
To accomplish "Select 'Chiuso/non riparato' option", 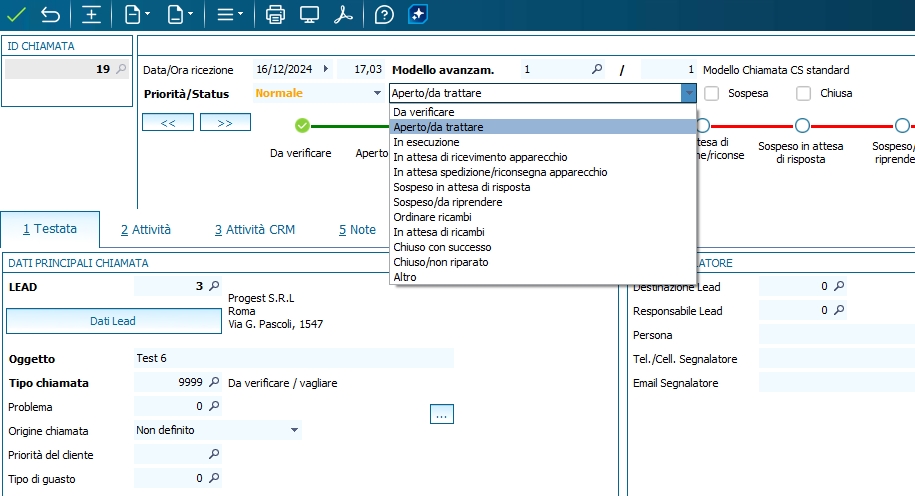I will coord(543,262).
